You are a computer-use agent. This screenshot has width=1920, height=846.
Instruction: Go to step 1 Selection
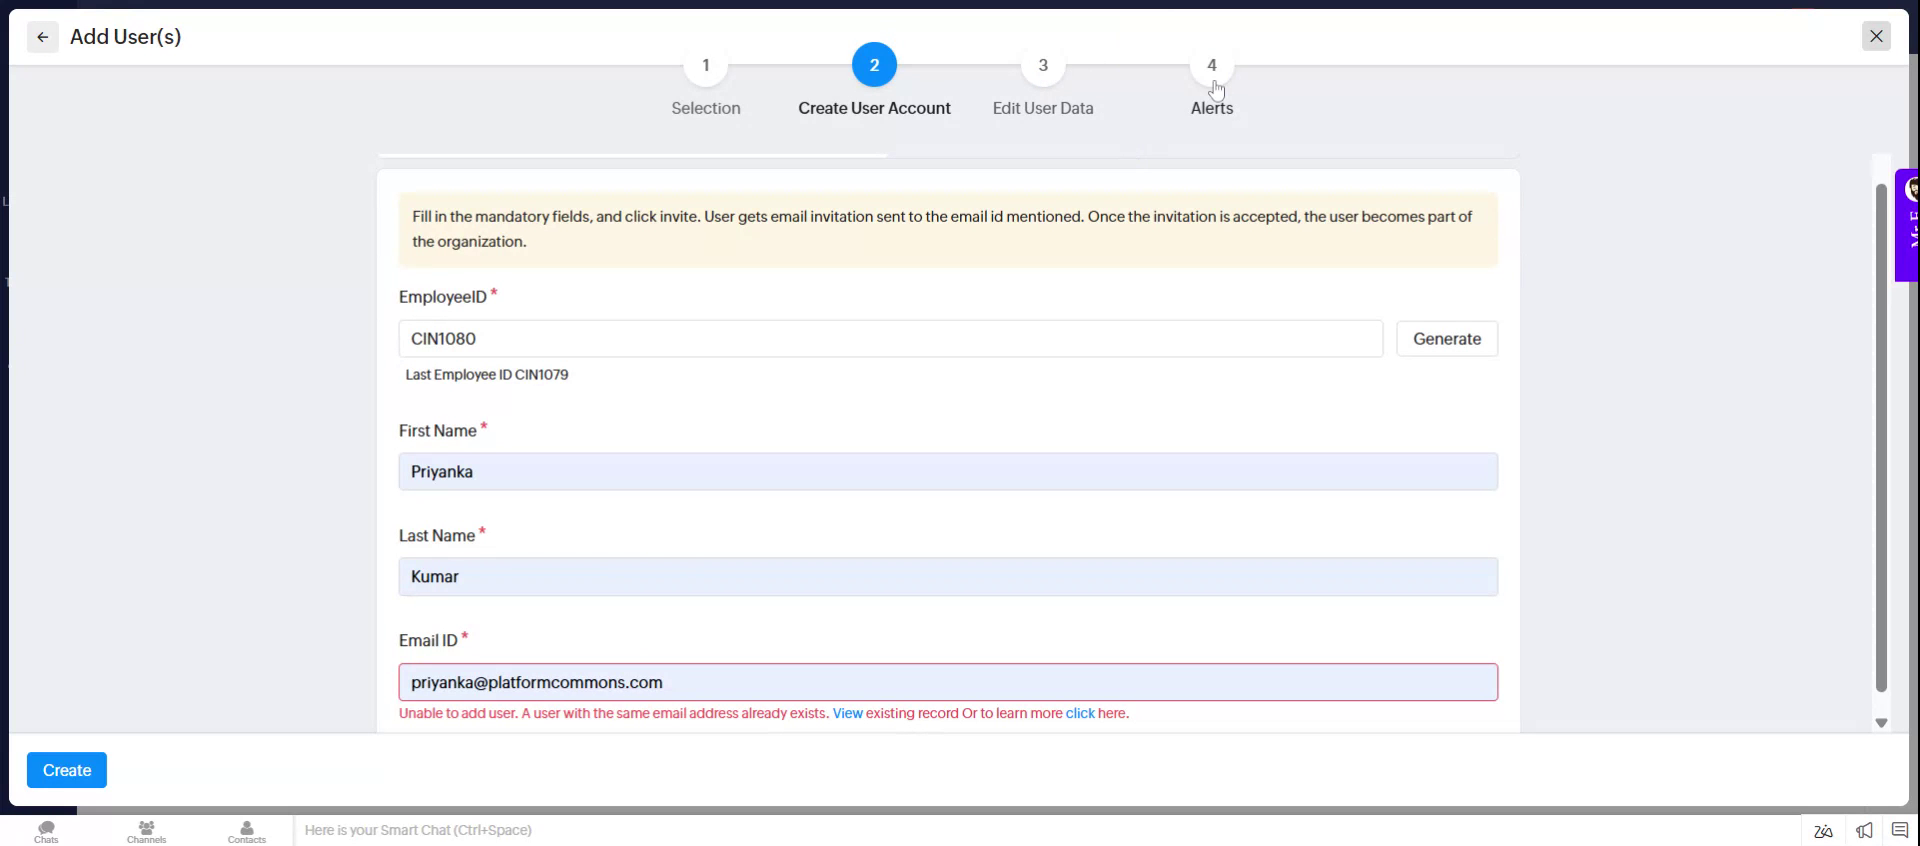(x=706, y=65)
